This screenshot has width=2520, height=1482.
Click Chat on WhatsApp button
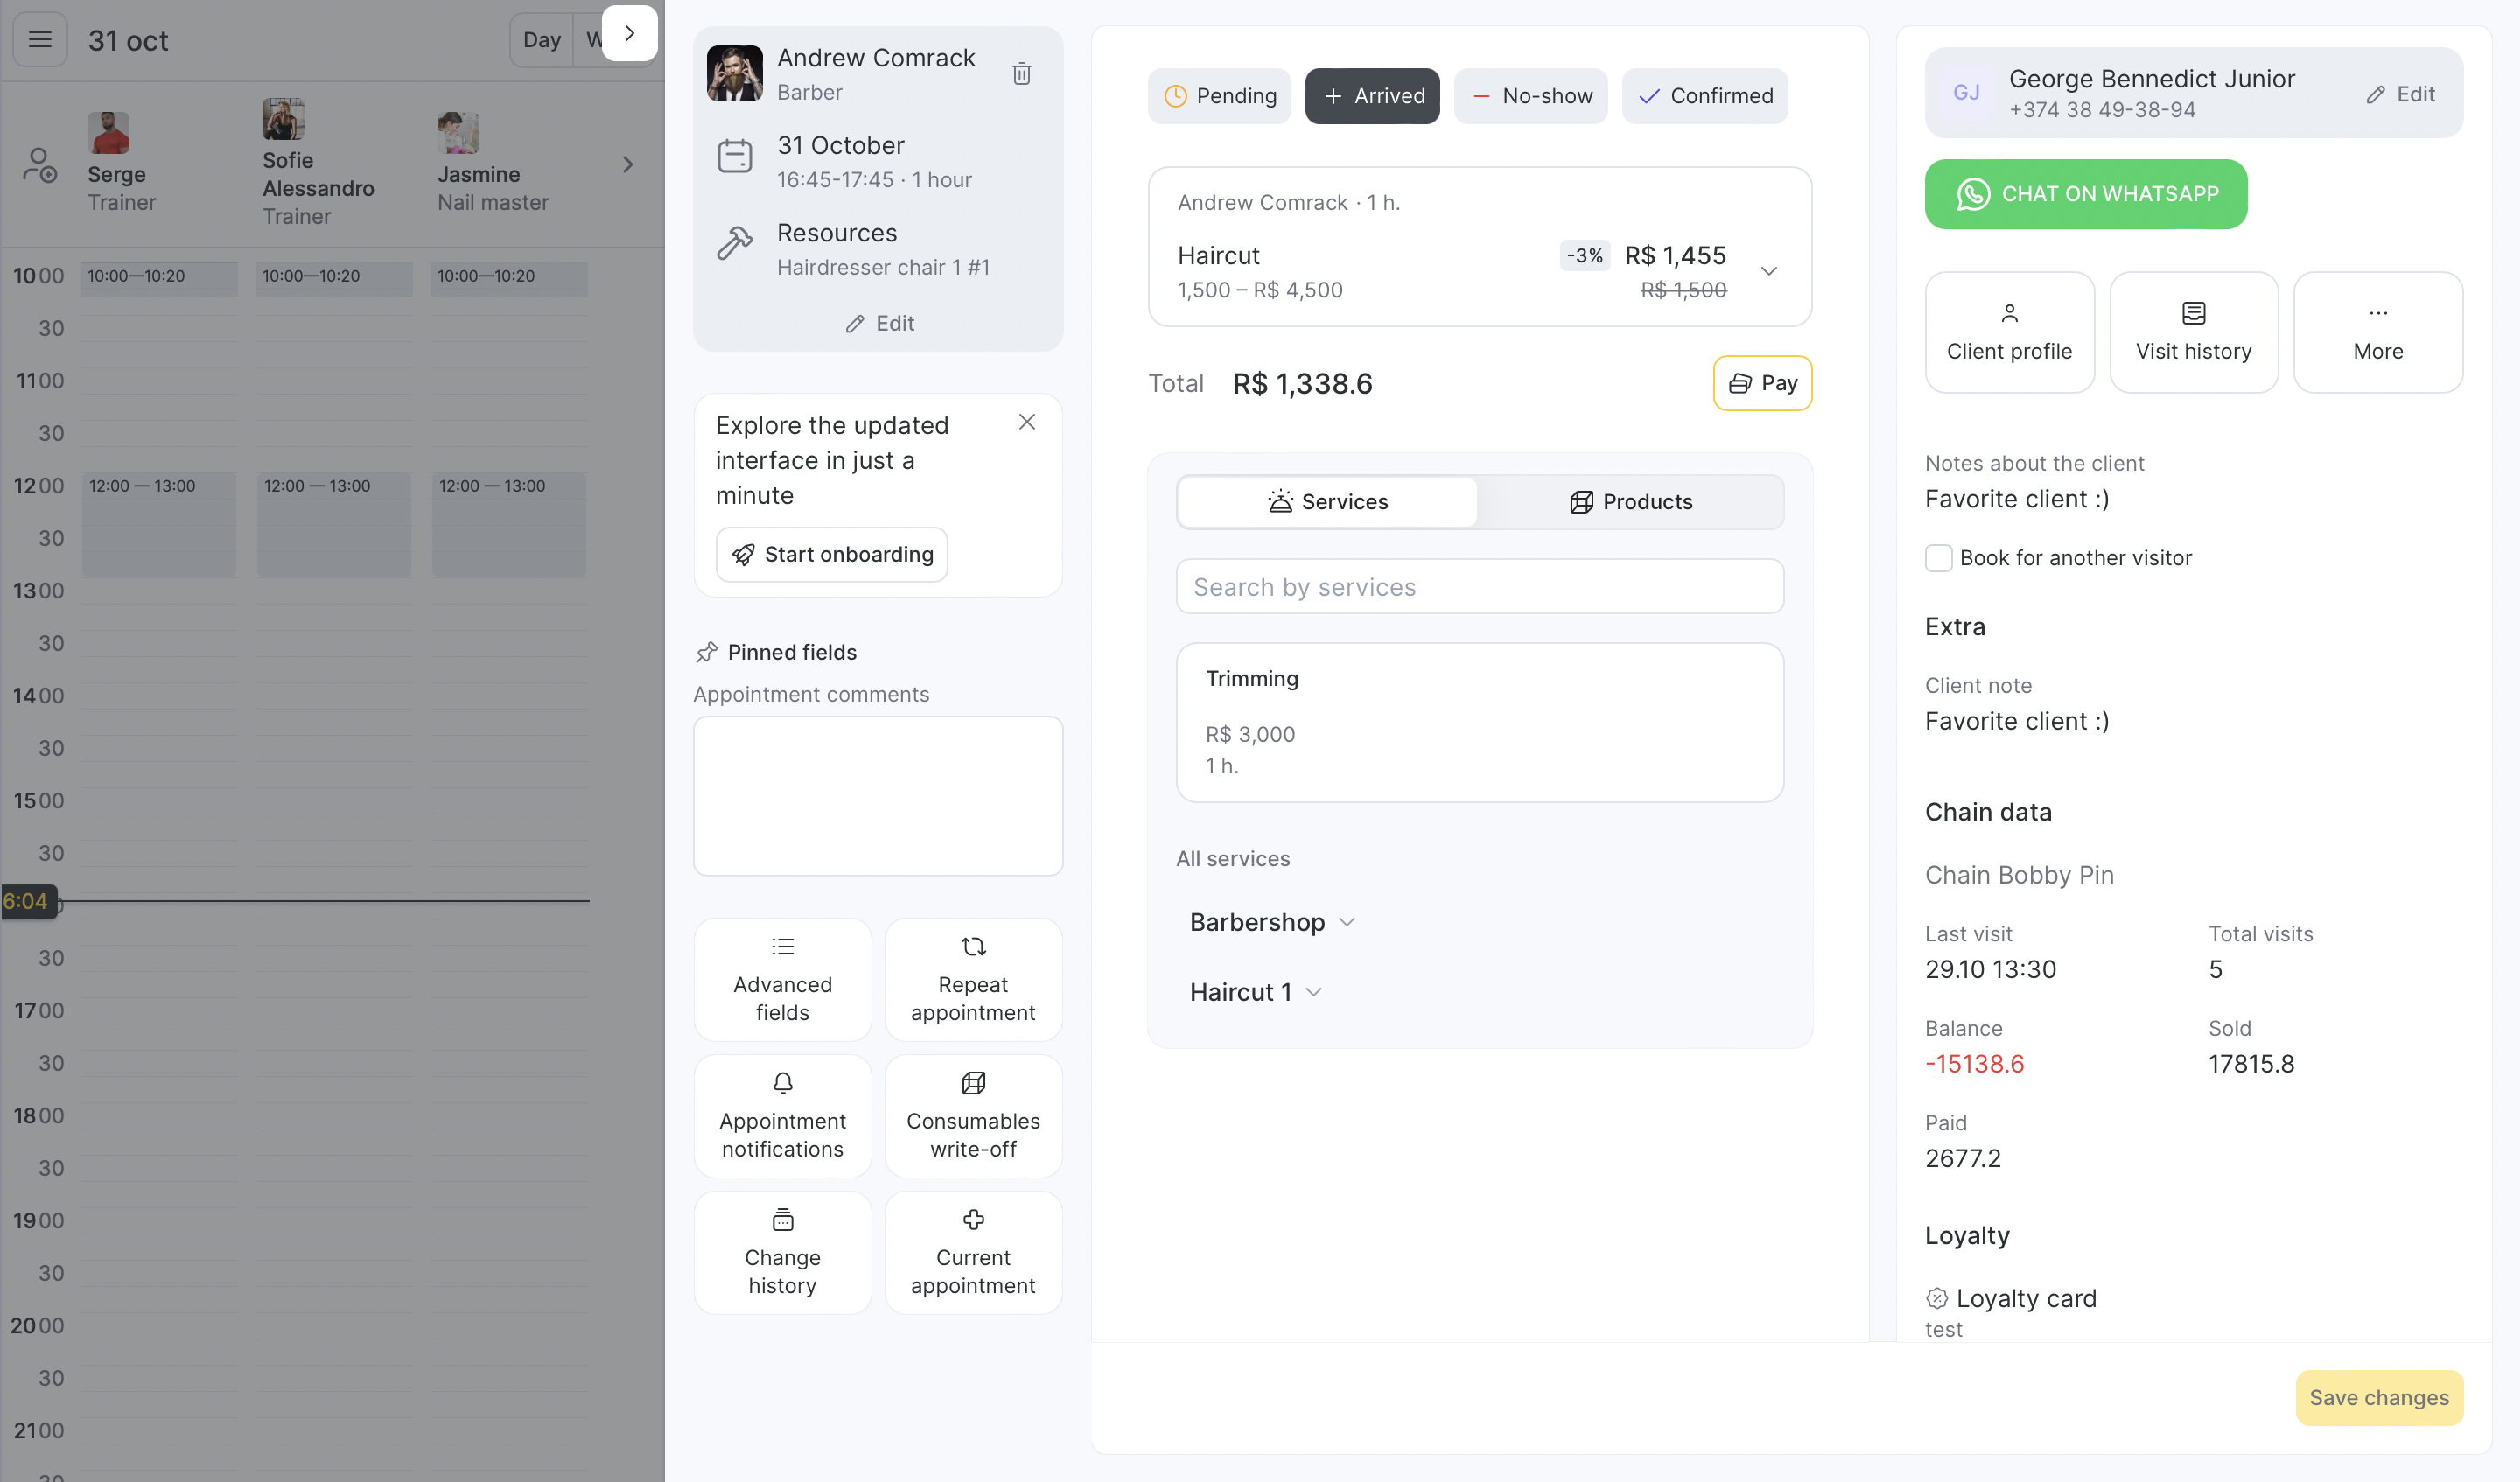click(2085, 194)
